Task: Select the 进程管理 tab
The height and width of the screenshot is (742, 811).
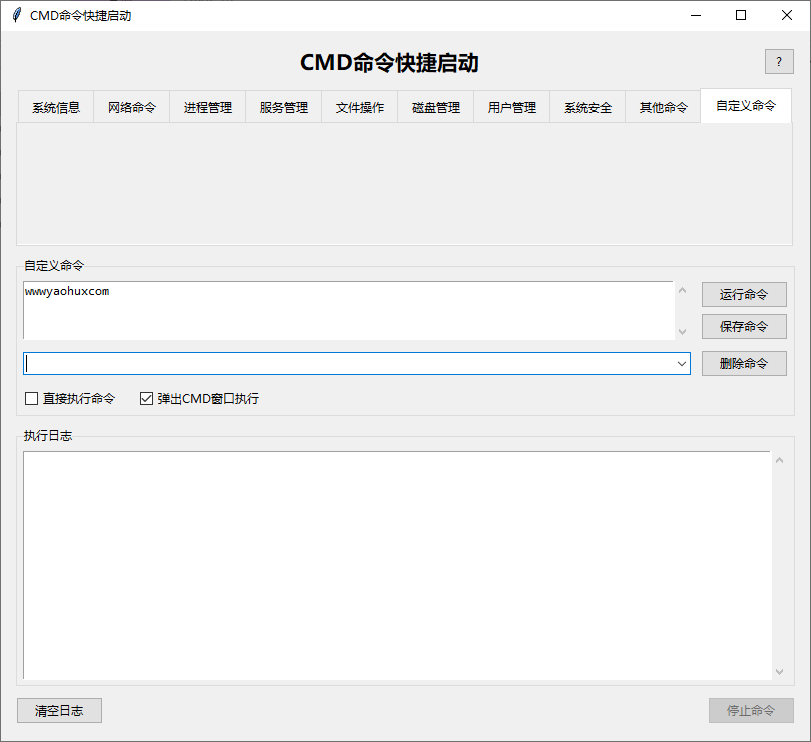Action: [207, 106]
